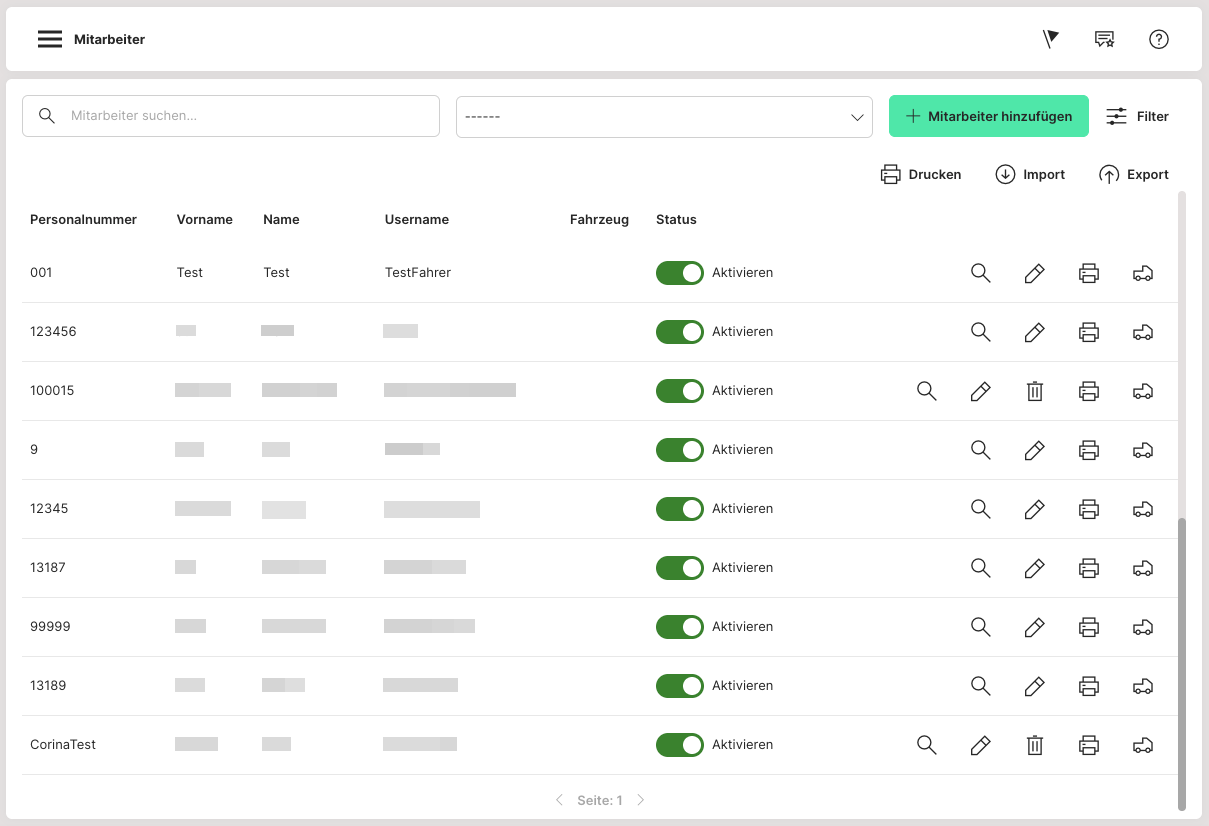Click the flag icon in header

coord(1050,39)
